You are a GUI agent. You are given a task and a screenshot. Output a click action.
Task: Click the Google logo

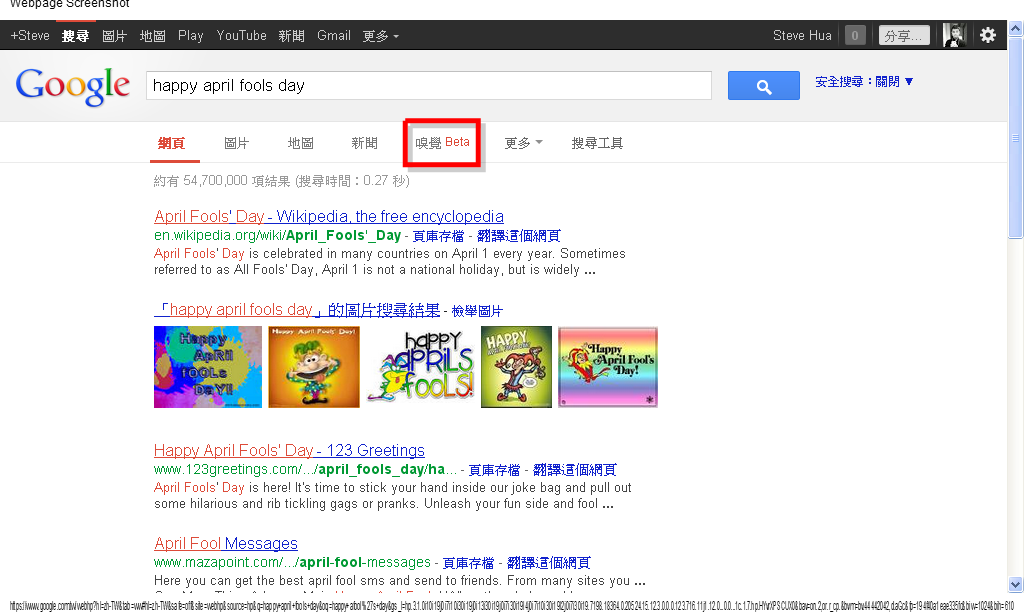click(72, 86)
